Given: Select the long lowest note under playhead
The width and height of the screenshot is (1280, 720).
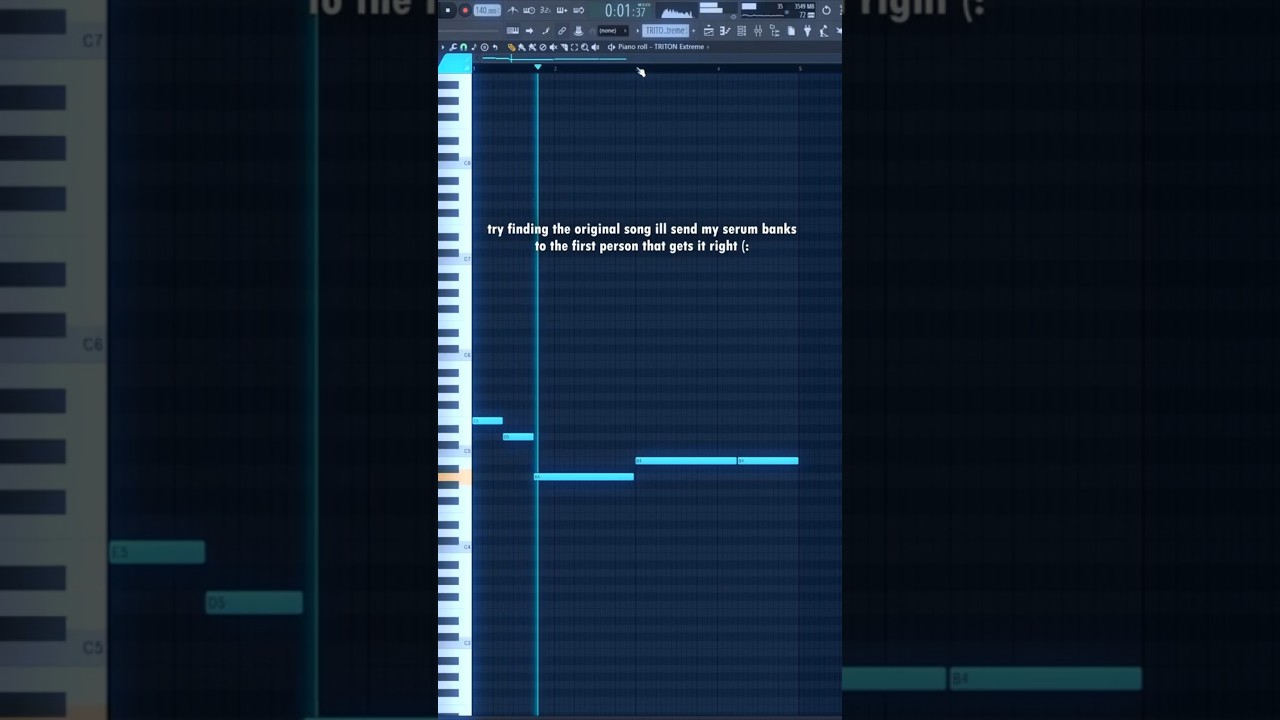Looking at the screenshot, I should pos(584,477).
